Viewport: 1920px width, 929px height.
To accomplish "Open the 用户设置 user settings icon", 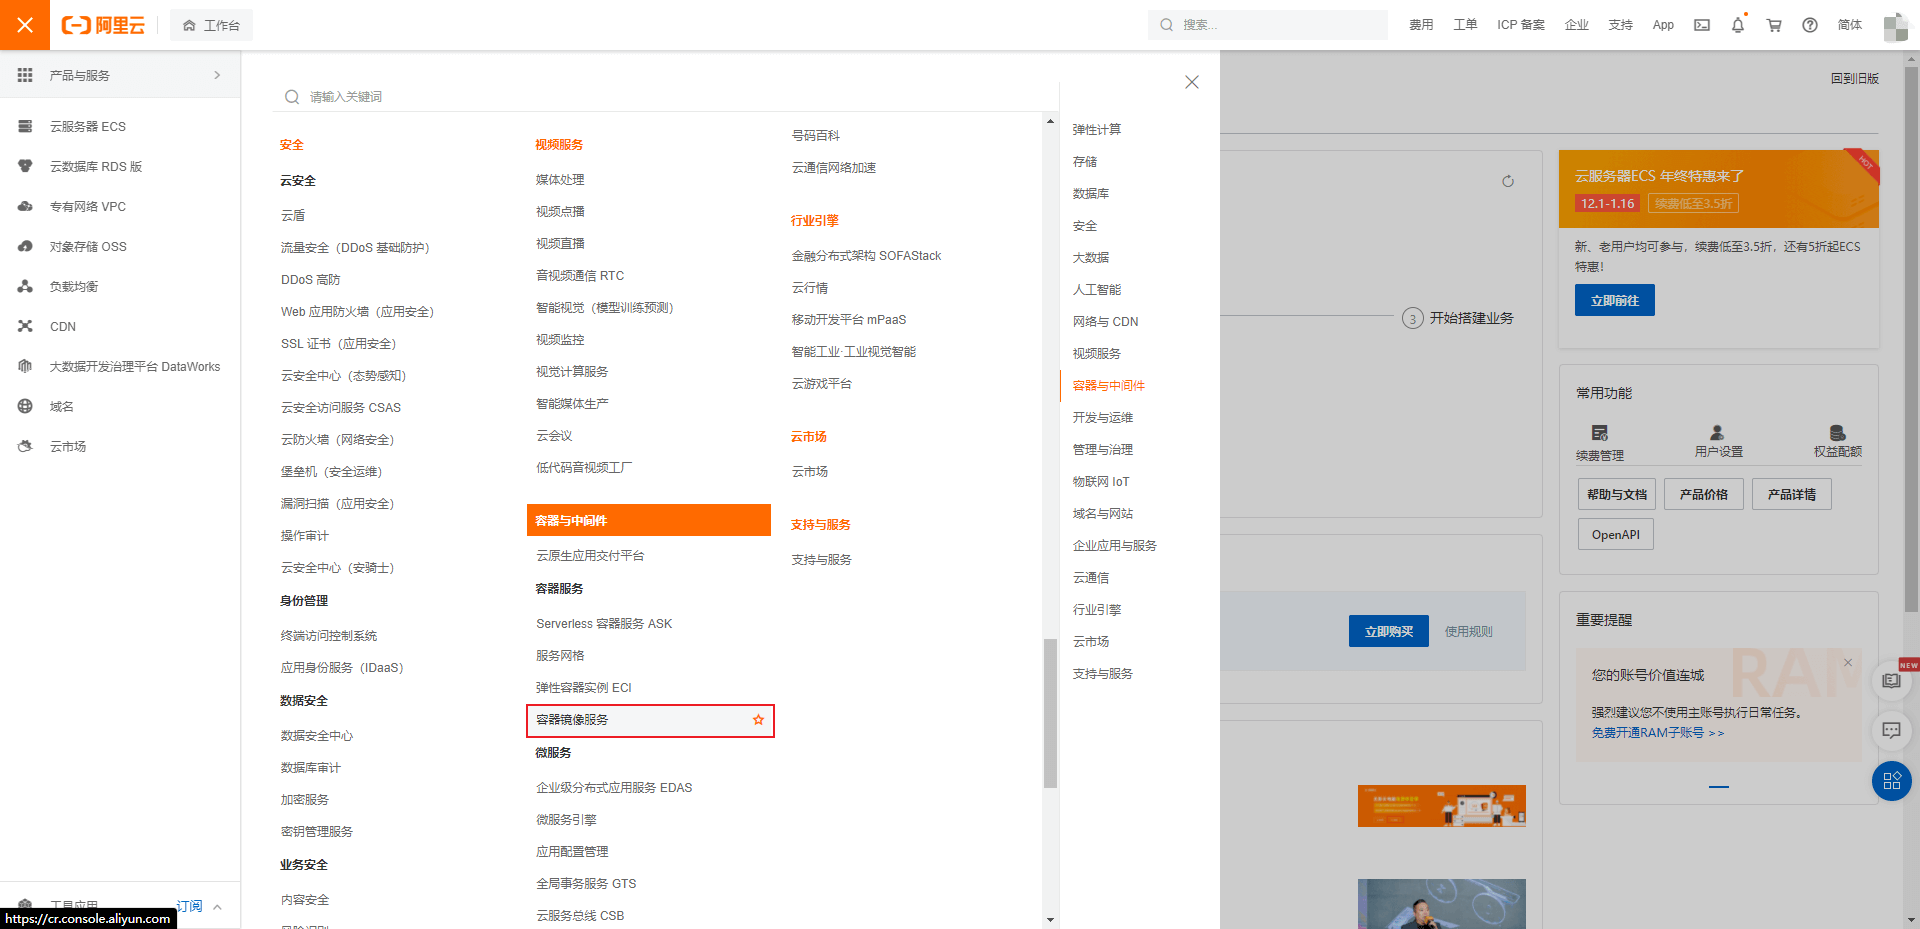I will 1717,433.
